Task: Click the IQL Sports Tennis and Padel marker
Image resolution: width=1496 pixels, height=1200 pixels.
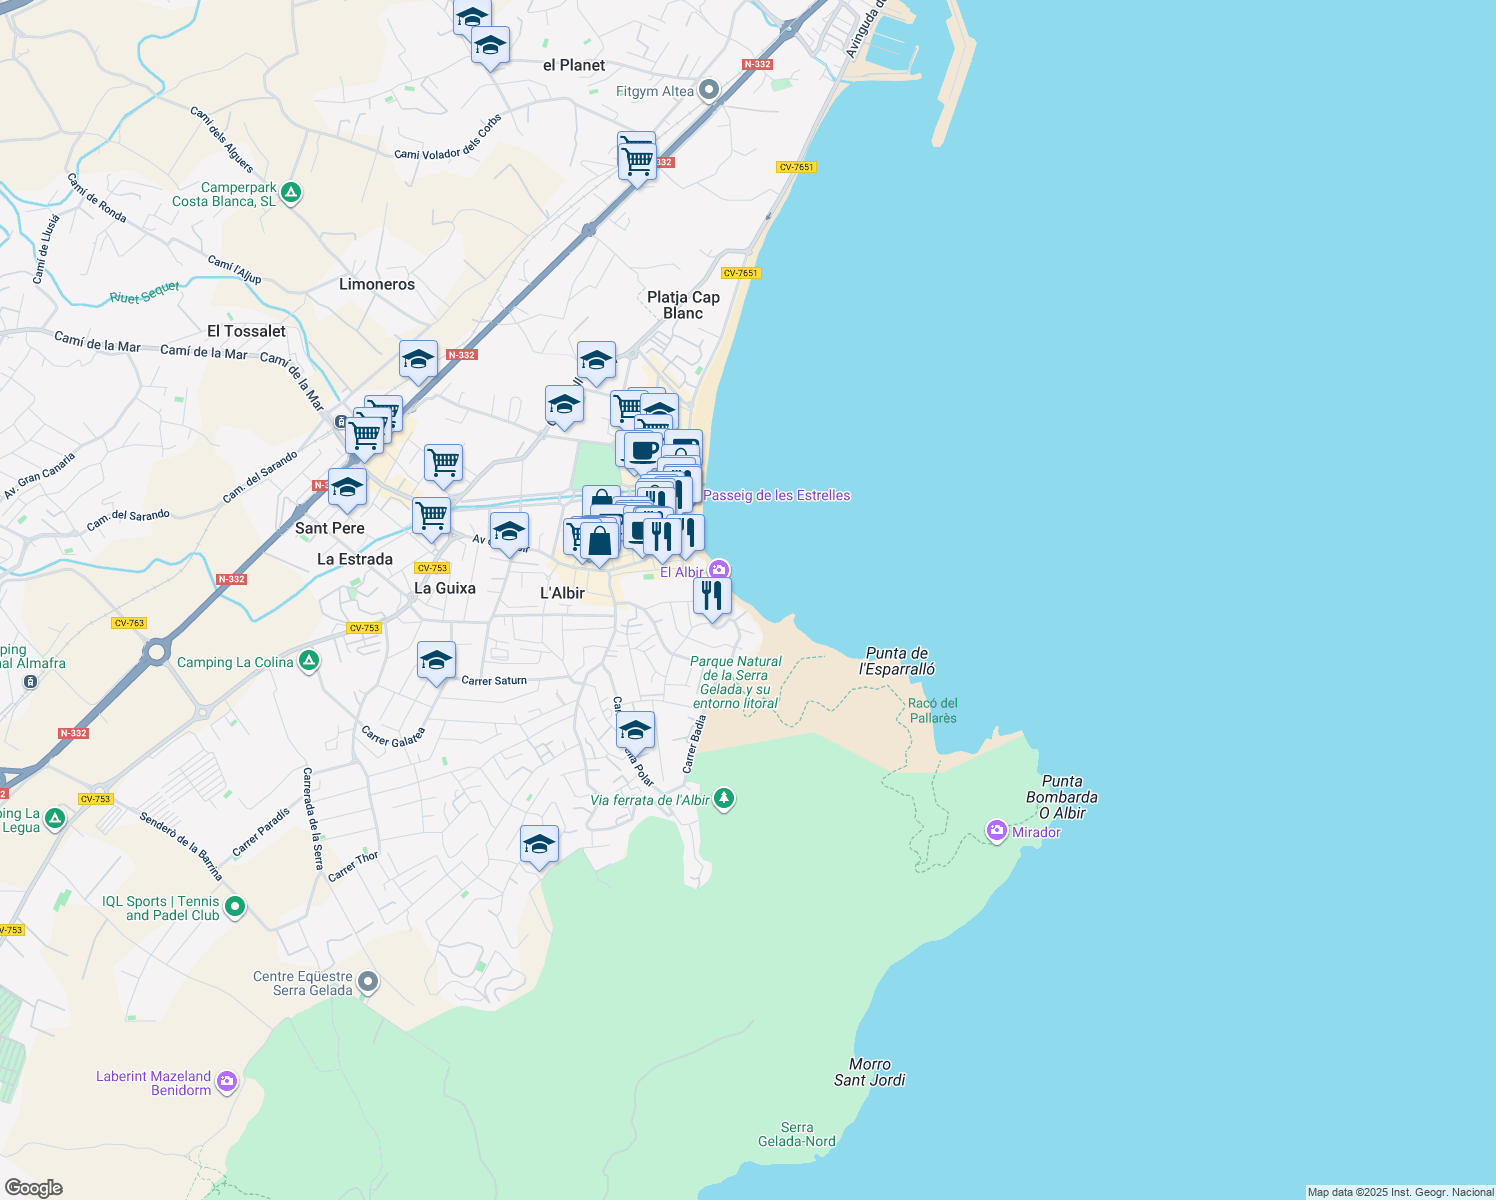Action: coord(234,906)
